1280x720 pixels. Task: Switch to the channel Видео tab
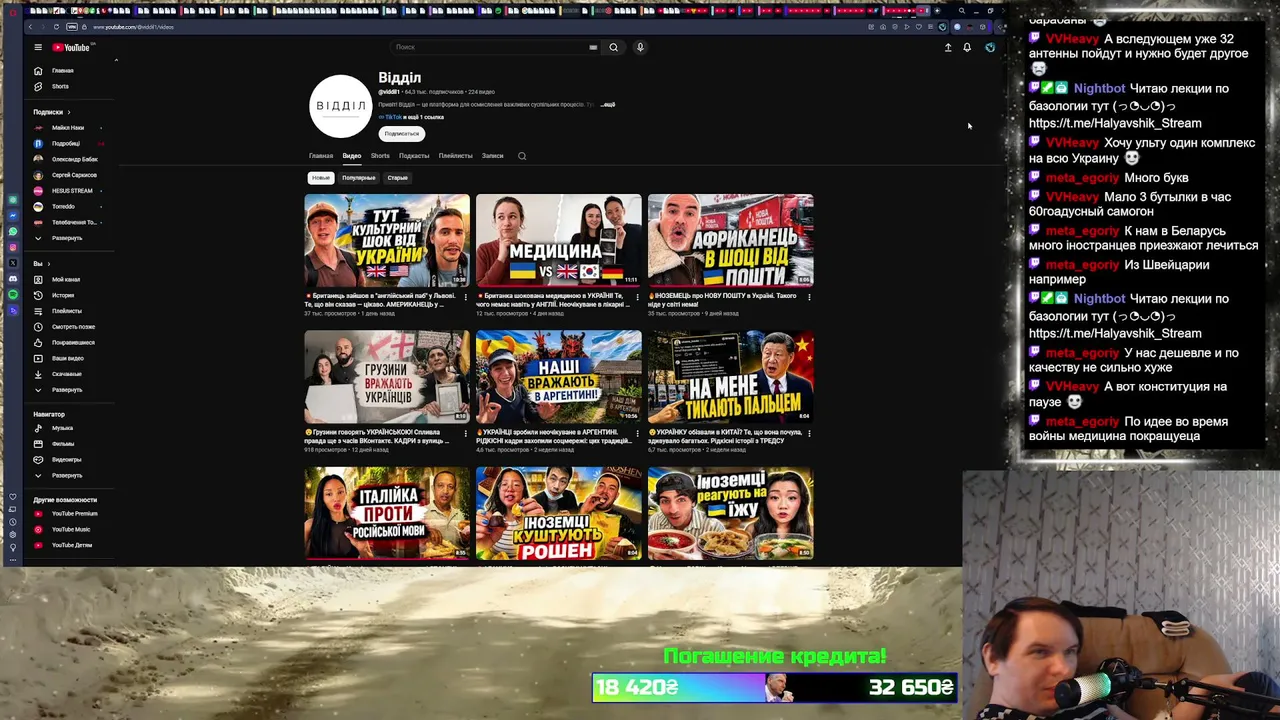pyautogui.click(x=352, y=156)
